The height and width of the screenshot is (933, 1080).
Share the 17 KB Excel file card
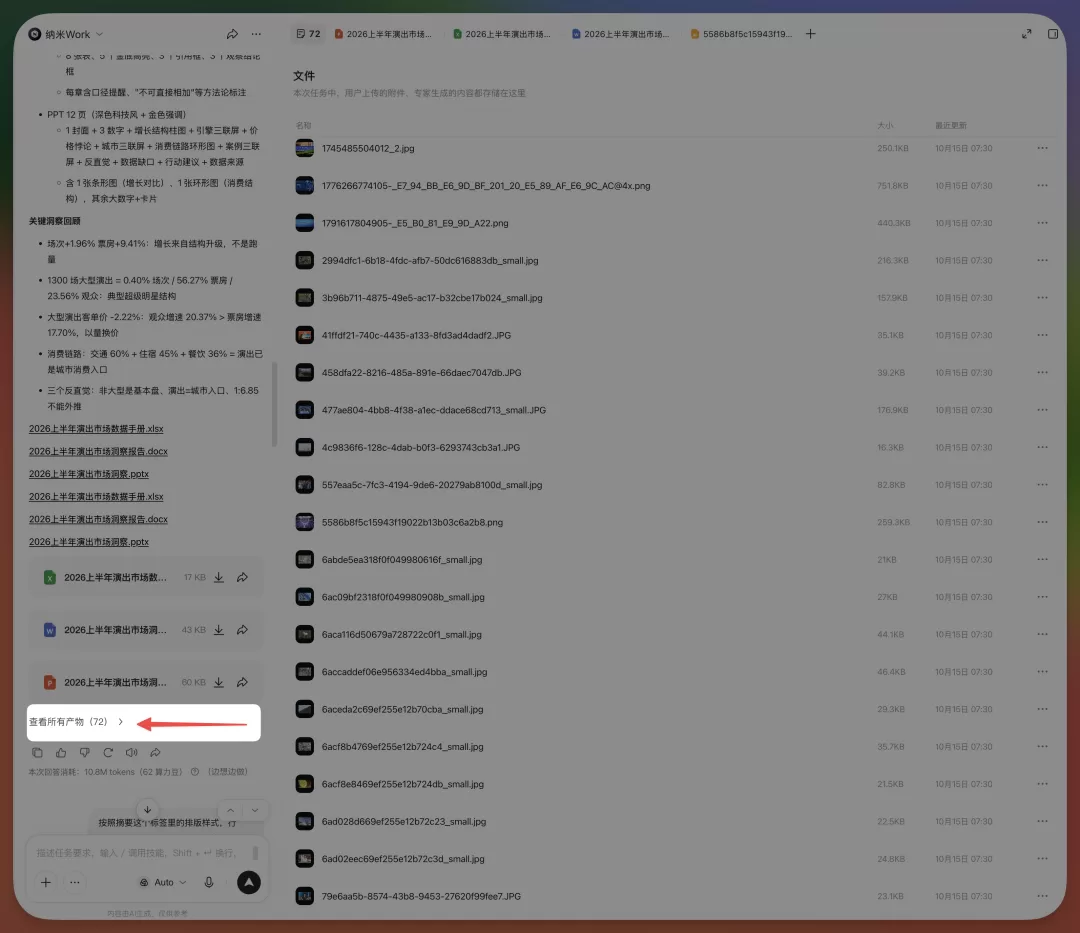[242, 578]
